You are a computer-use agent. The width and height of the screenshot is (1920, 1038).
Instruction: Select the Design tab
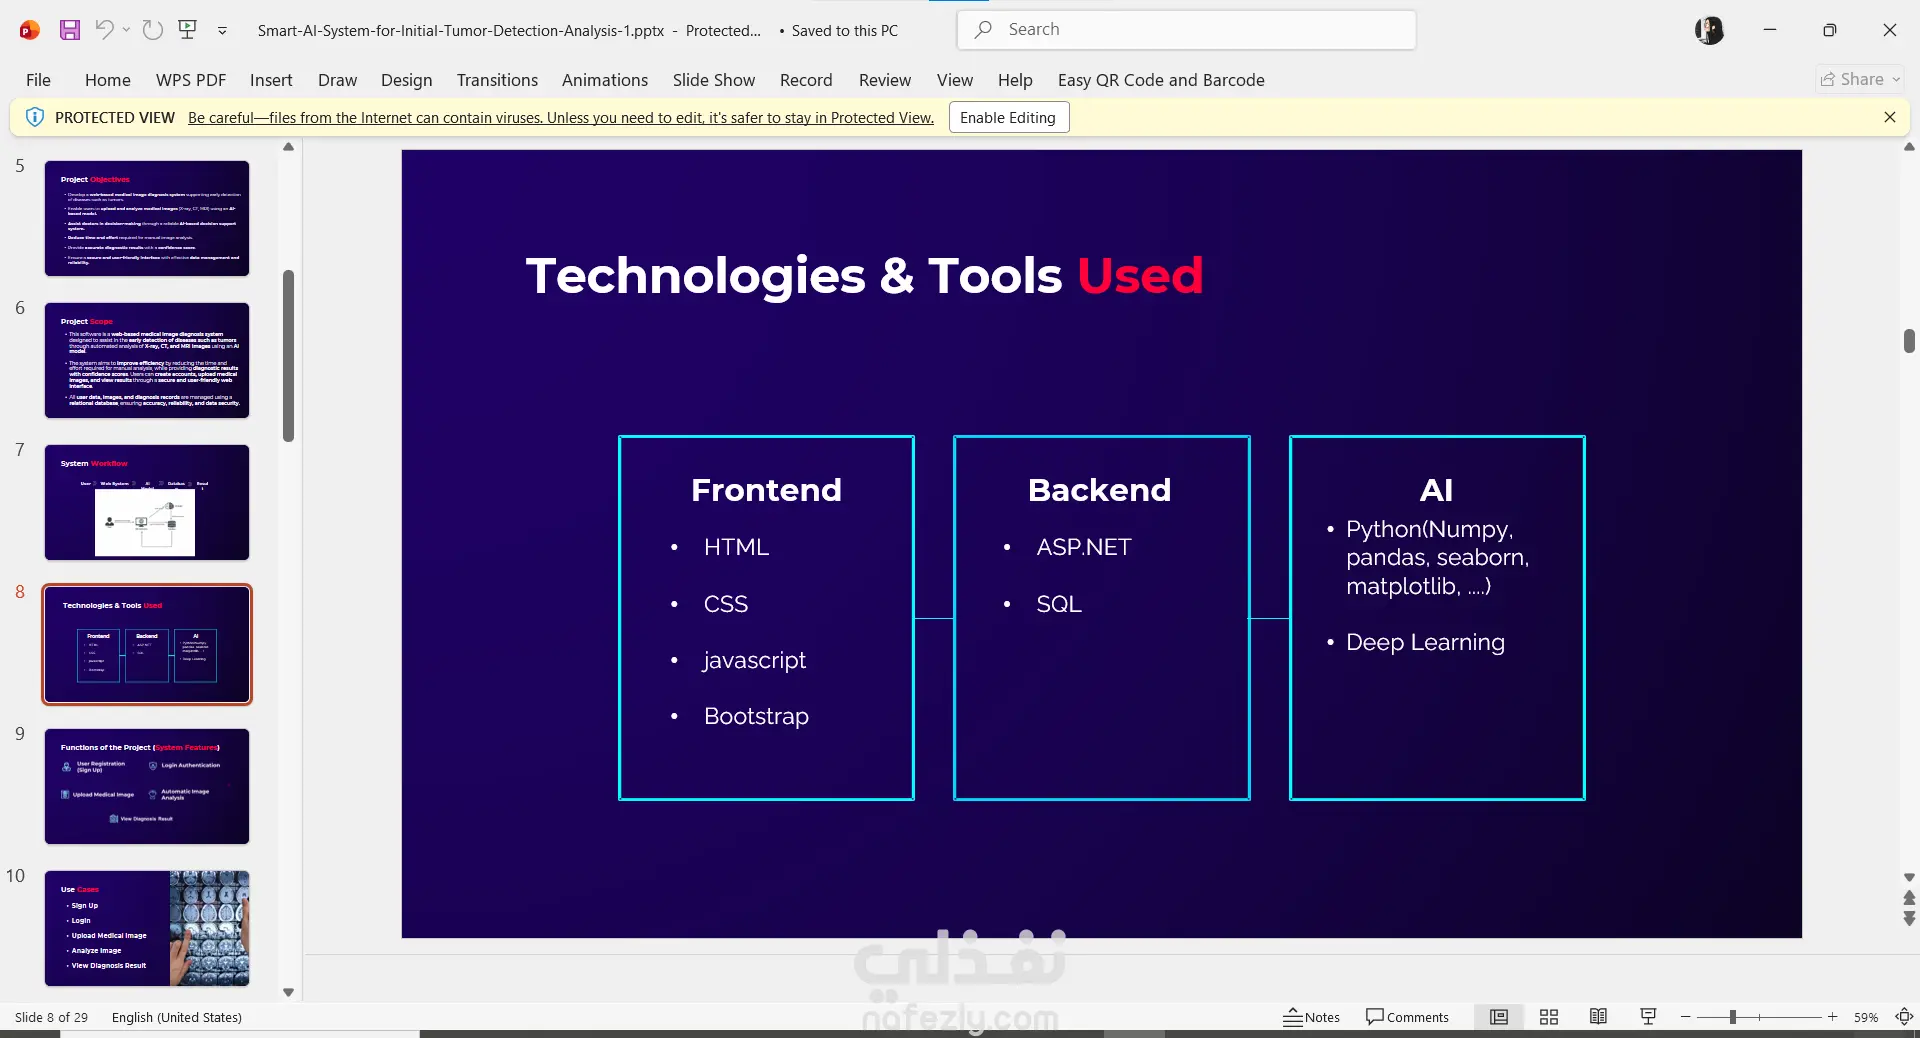pos(406,80)
